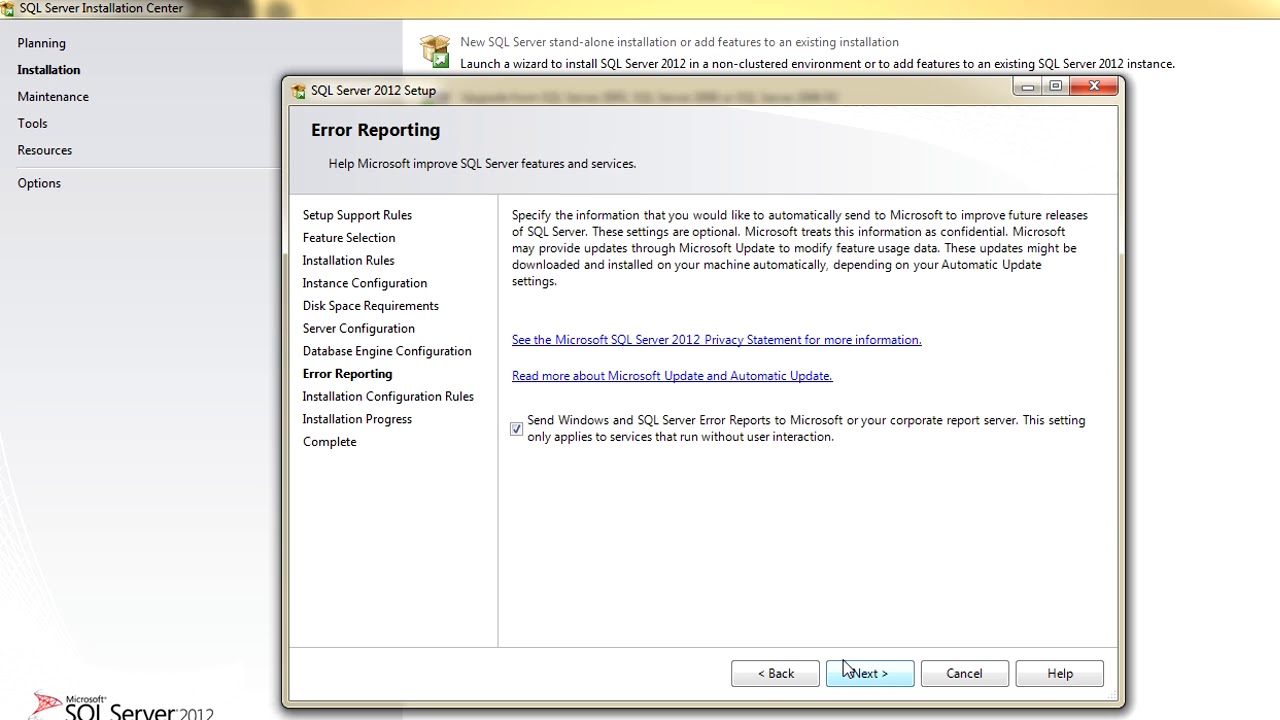Maximize the SQL Server 2012 Setup window

pyautogui.click(x=1055, y=87)
